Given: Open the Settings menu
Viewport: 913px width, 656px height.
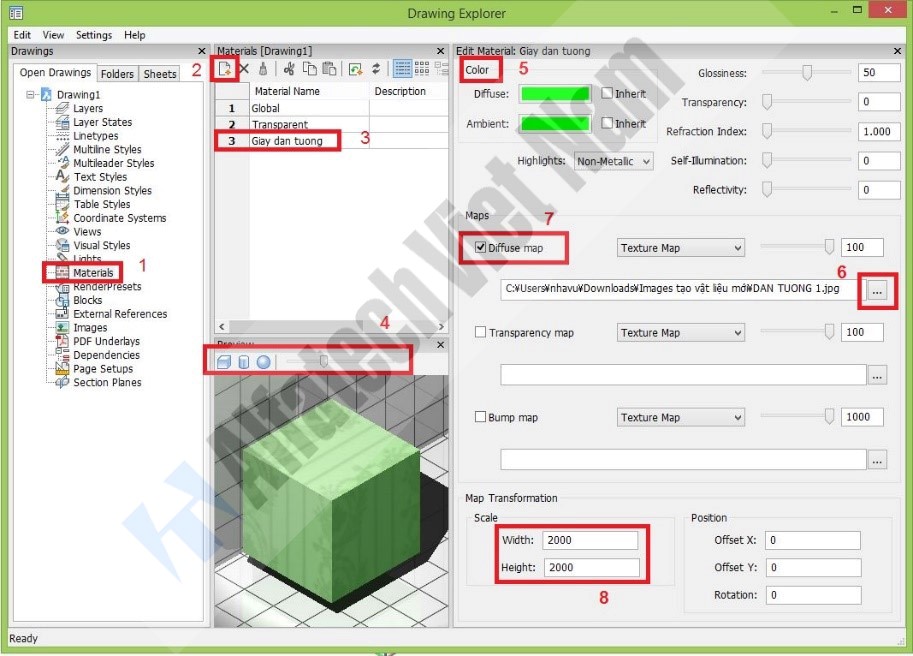Looking at the screenshot, I should [x=94, y=35].
